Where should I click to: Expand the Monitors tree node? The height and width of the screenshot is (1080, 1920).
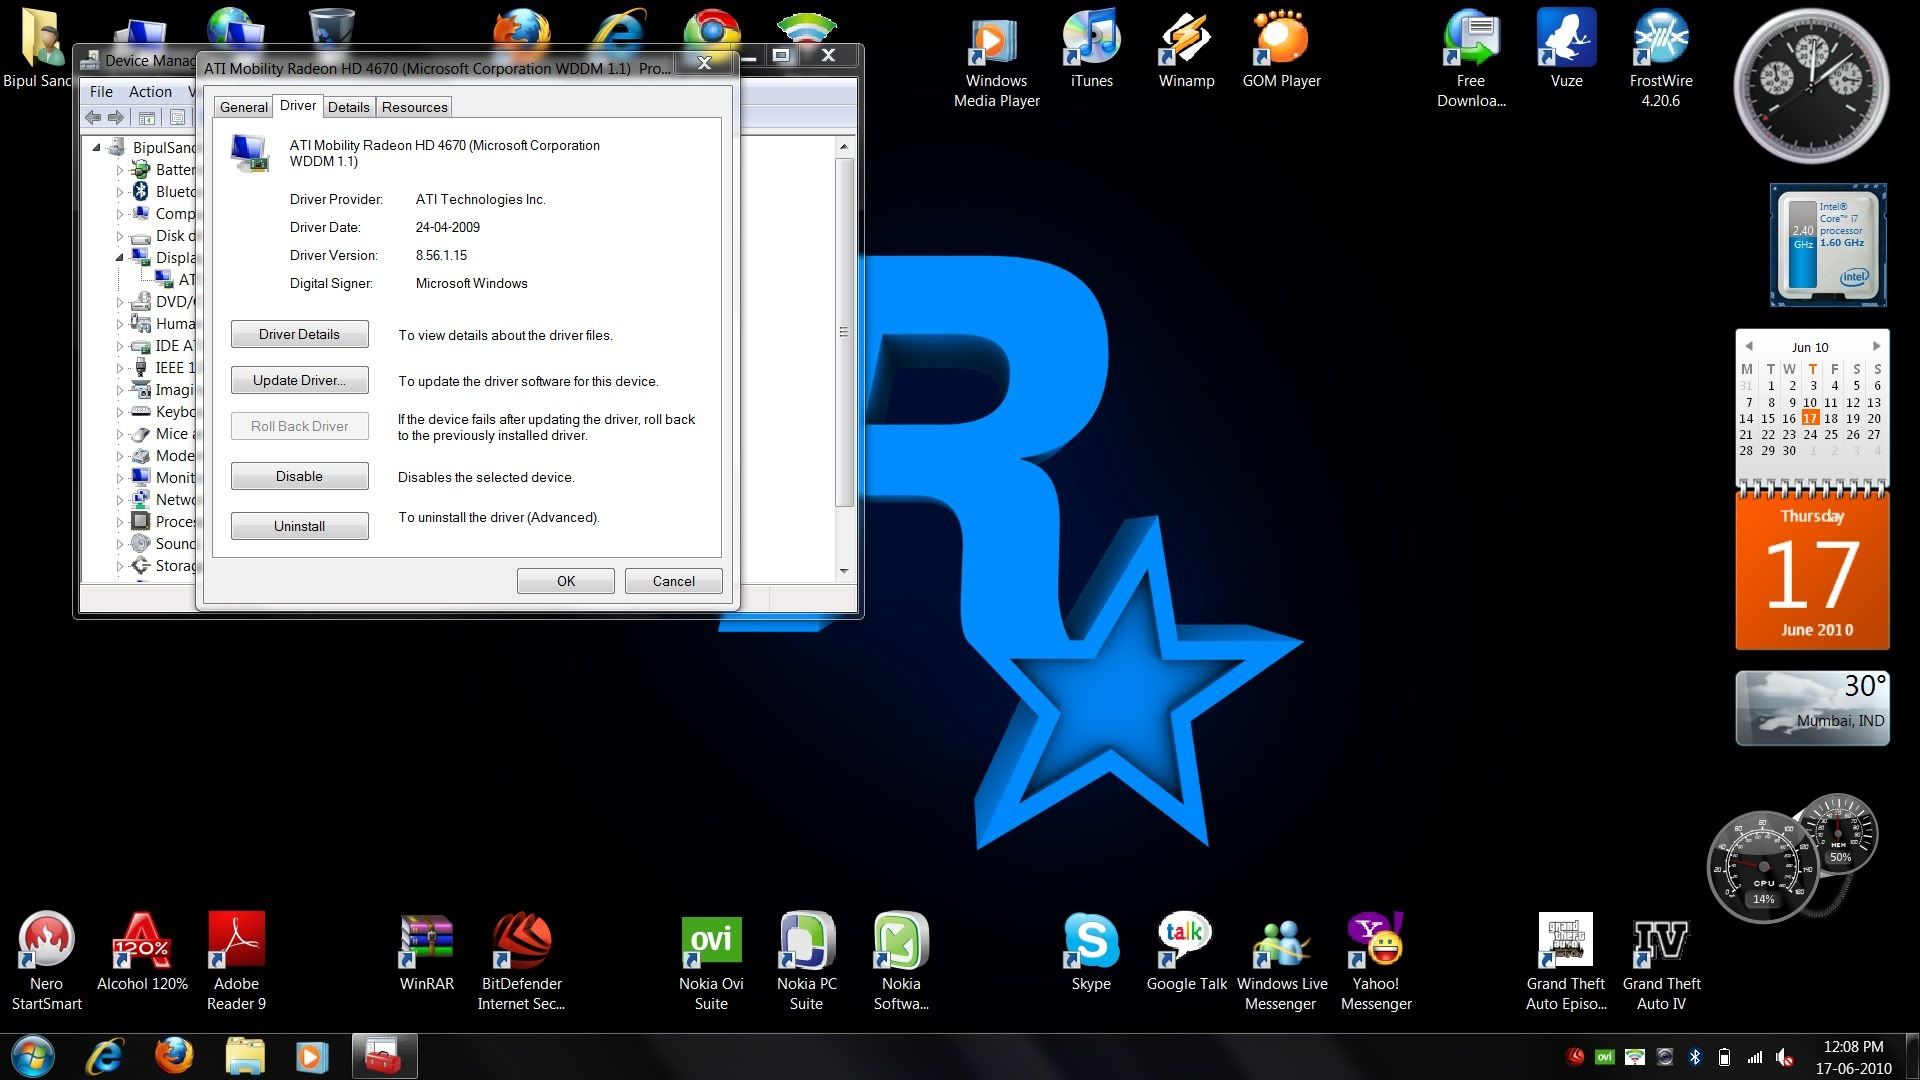click(120, 478)
